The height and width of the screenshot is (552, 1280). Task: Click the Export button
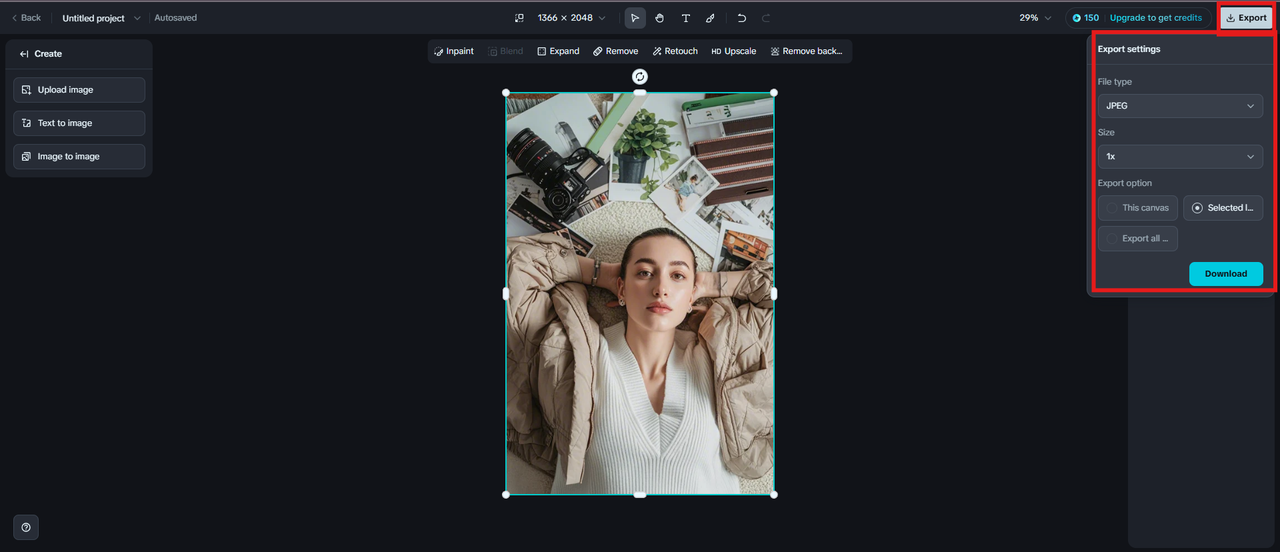[1246, 18]
